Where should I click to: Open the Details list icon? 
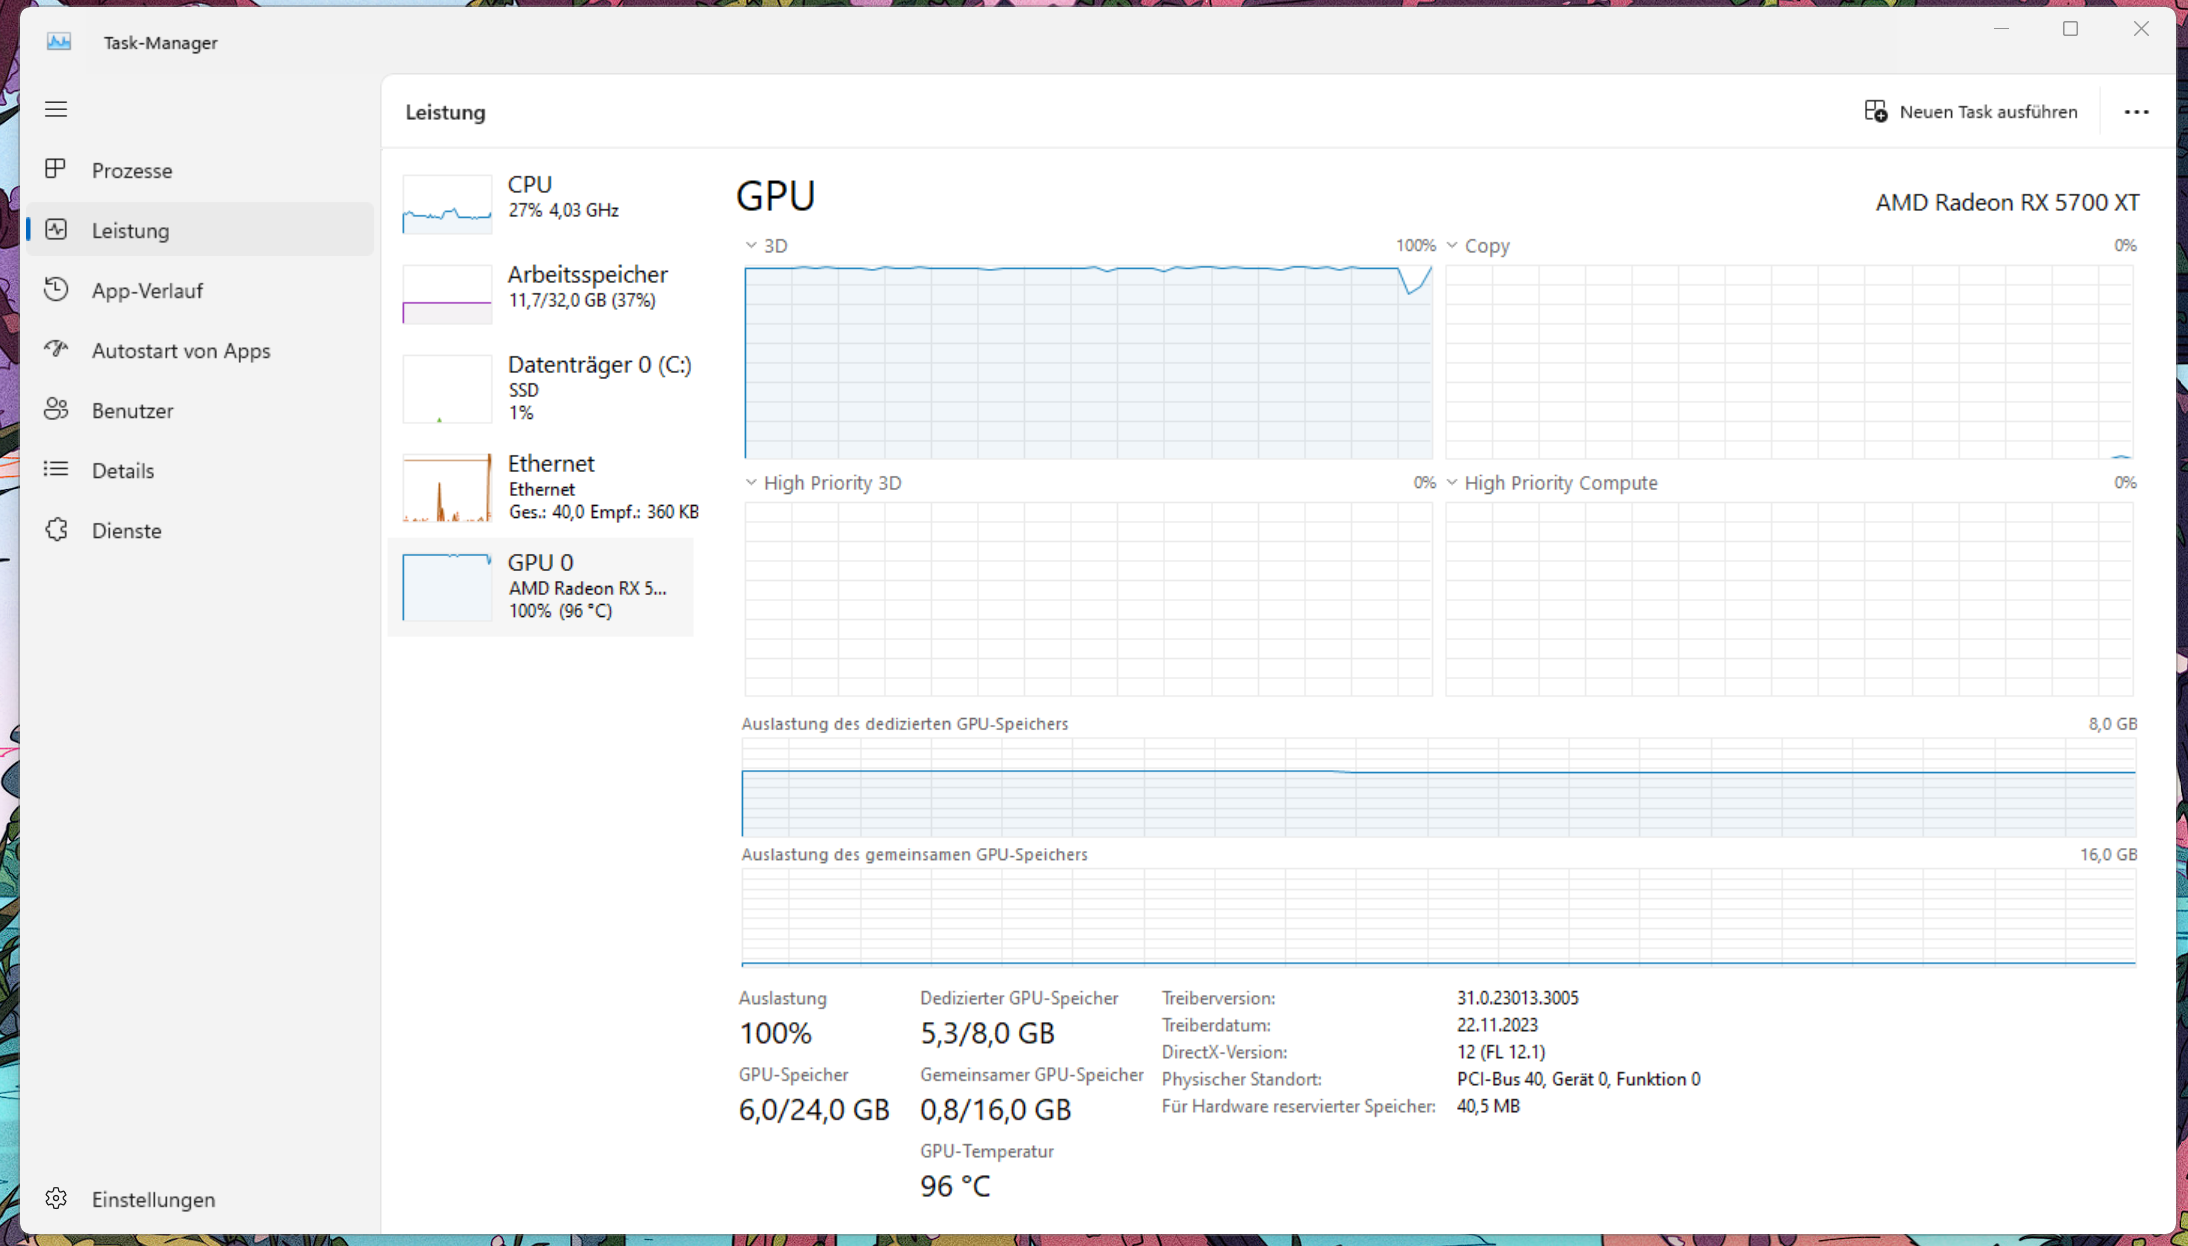click(x=56, y=469)
